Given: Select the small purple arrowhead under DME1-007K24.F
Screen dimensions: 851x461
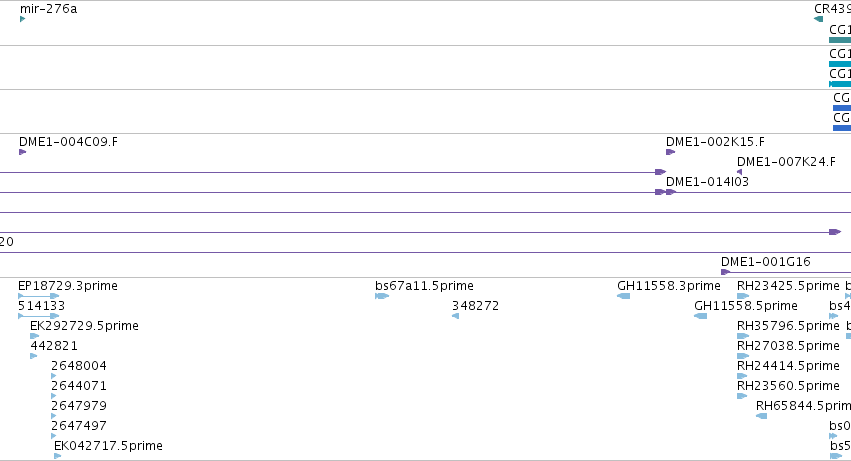Looking at the screenshot, I should [739, 172].
